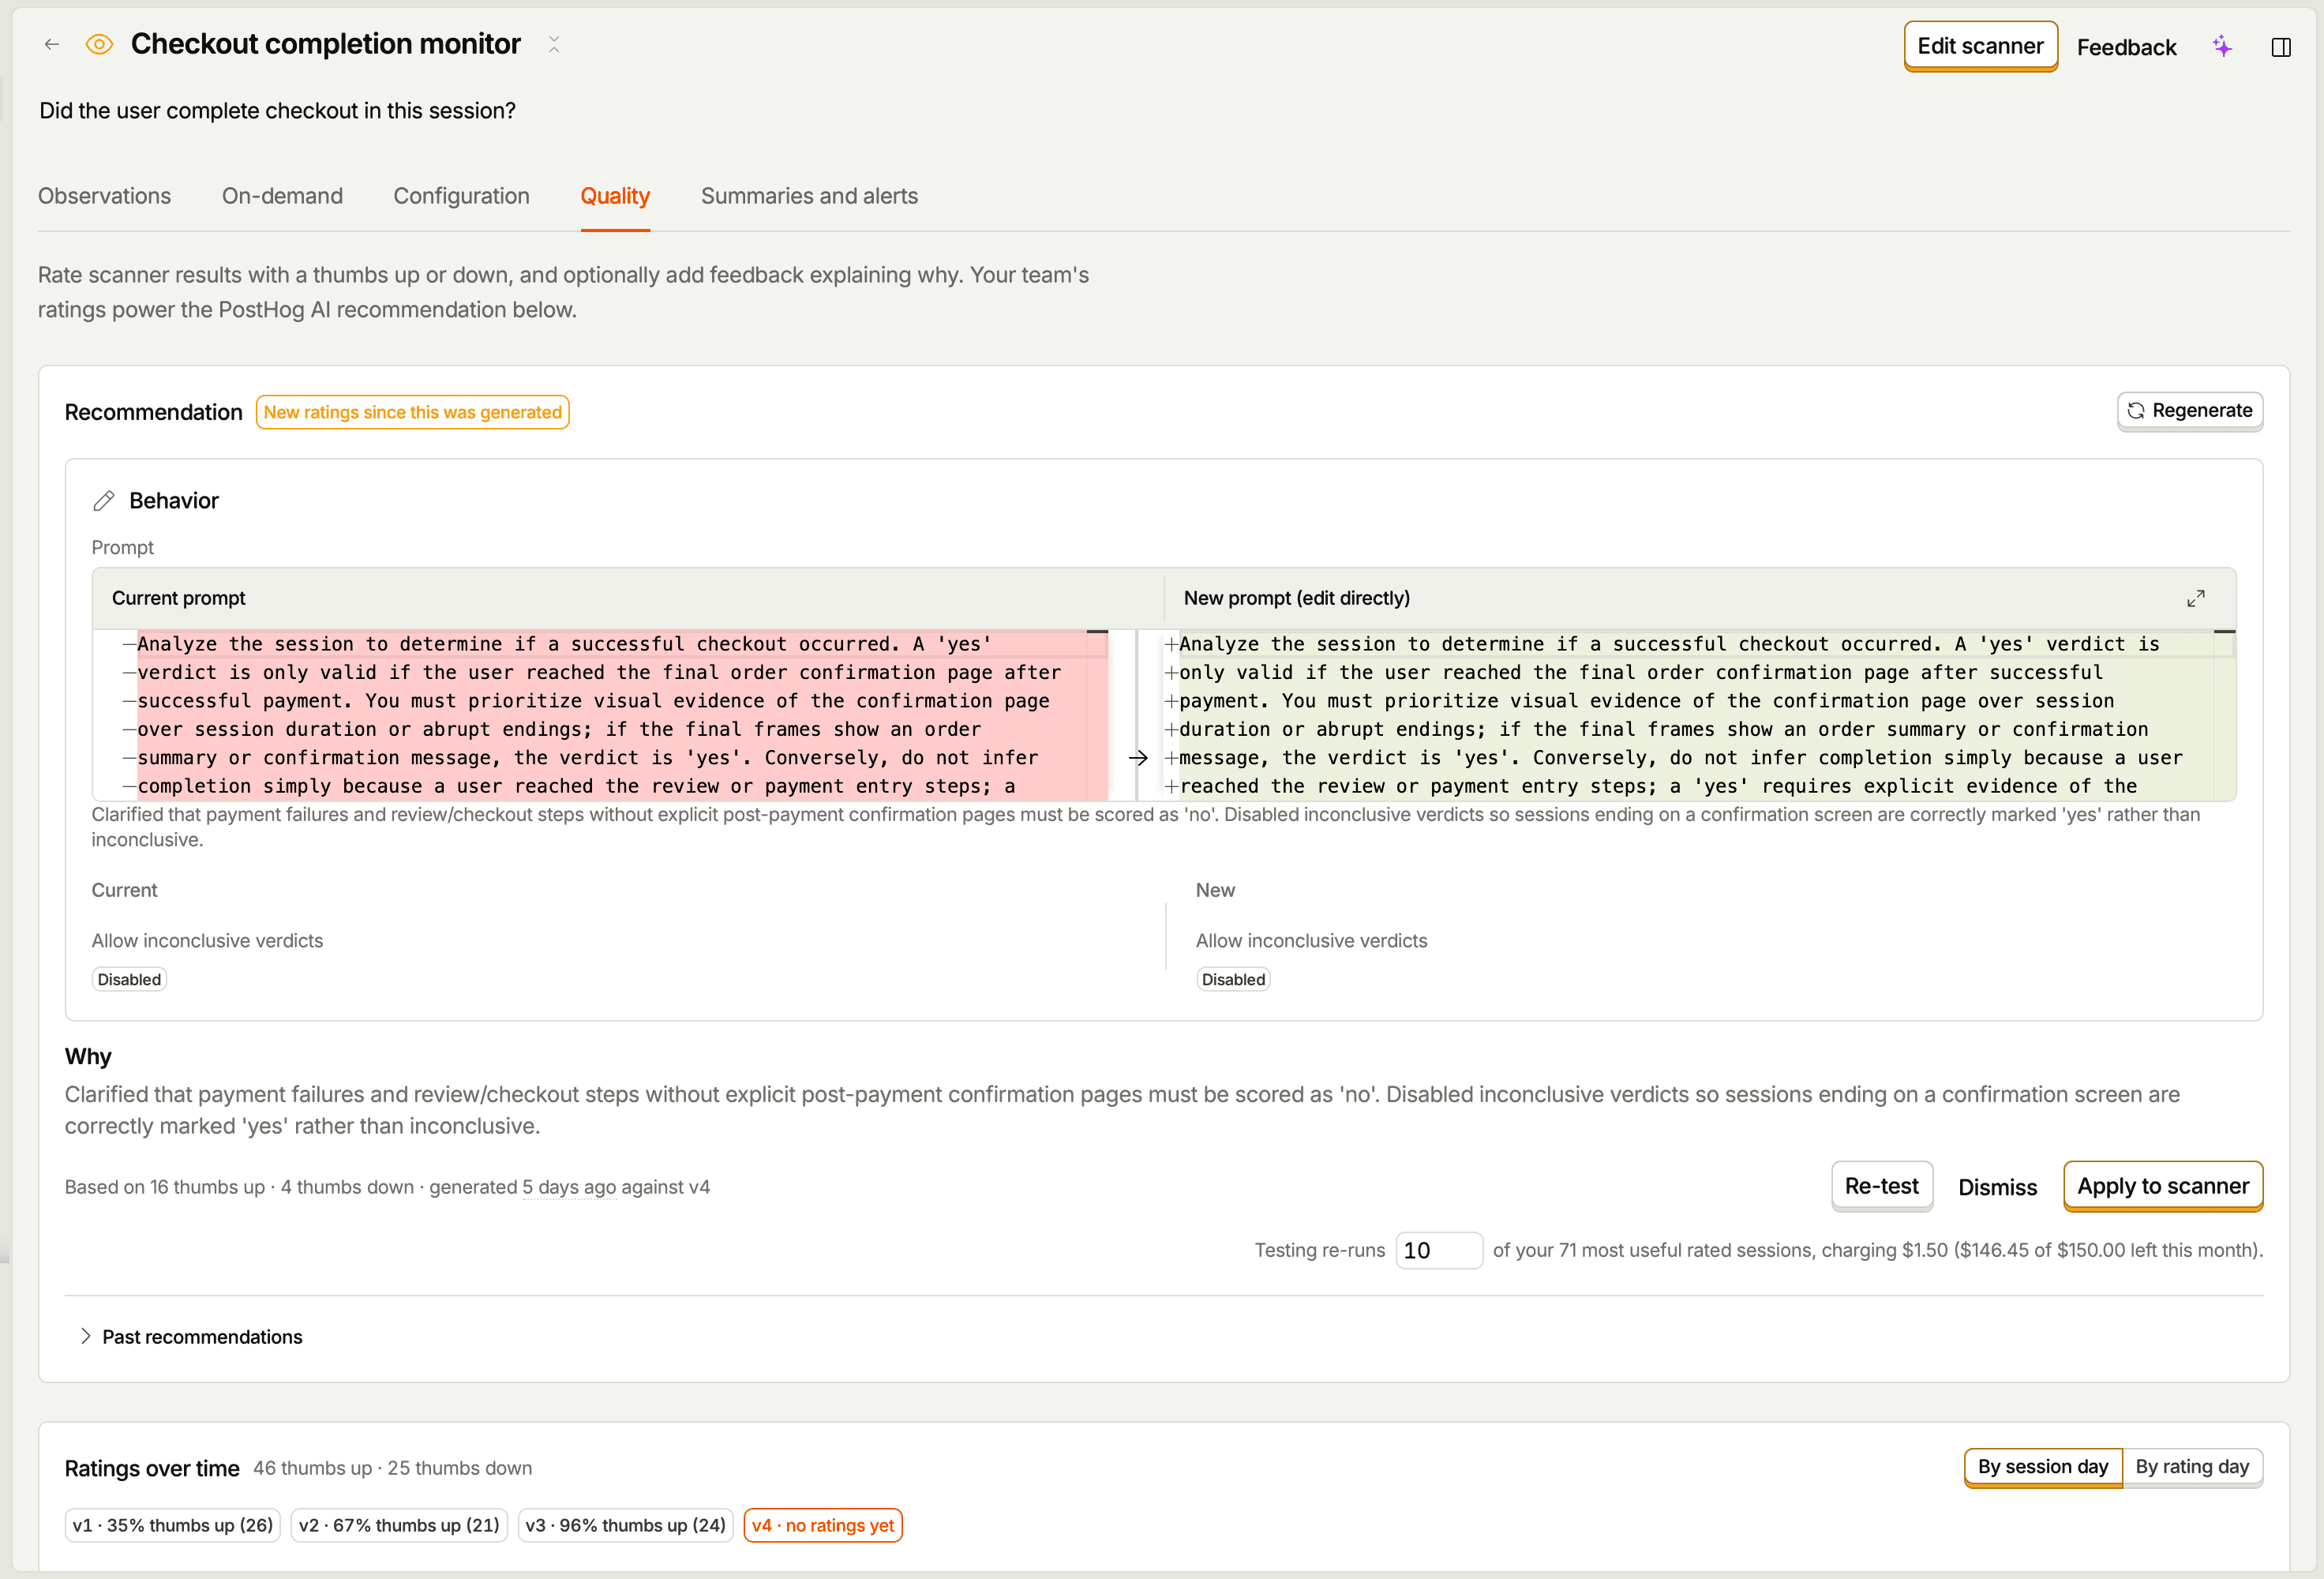
Task: Click the Why heading
Action: click(88, 1057)
